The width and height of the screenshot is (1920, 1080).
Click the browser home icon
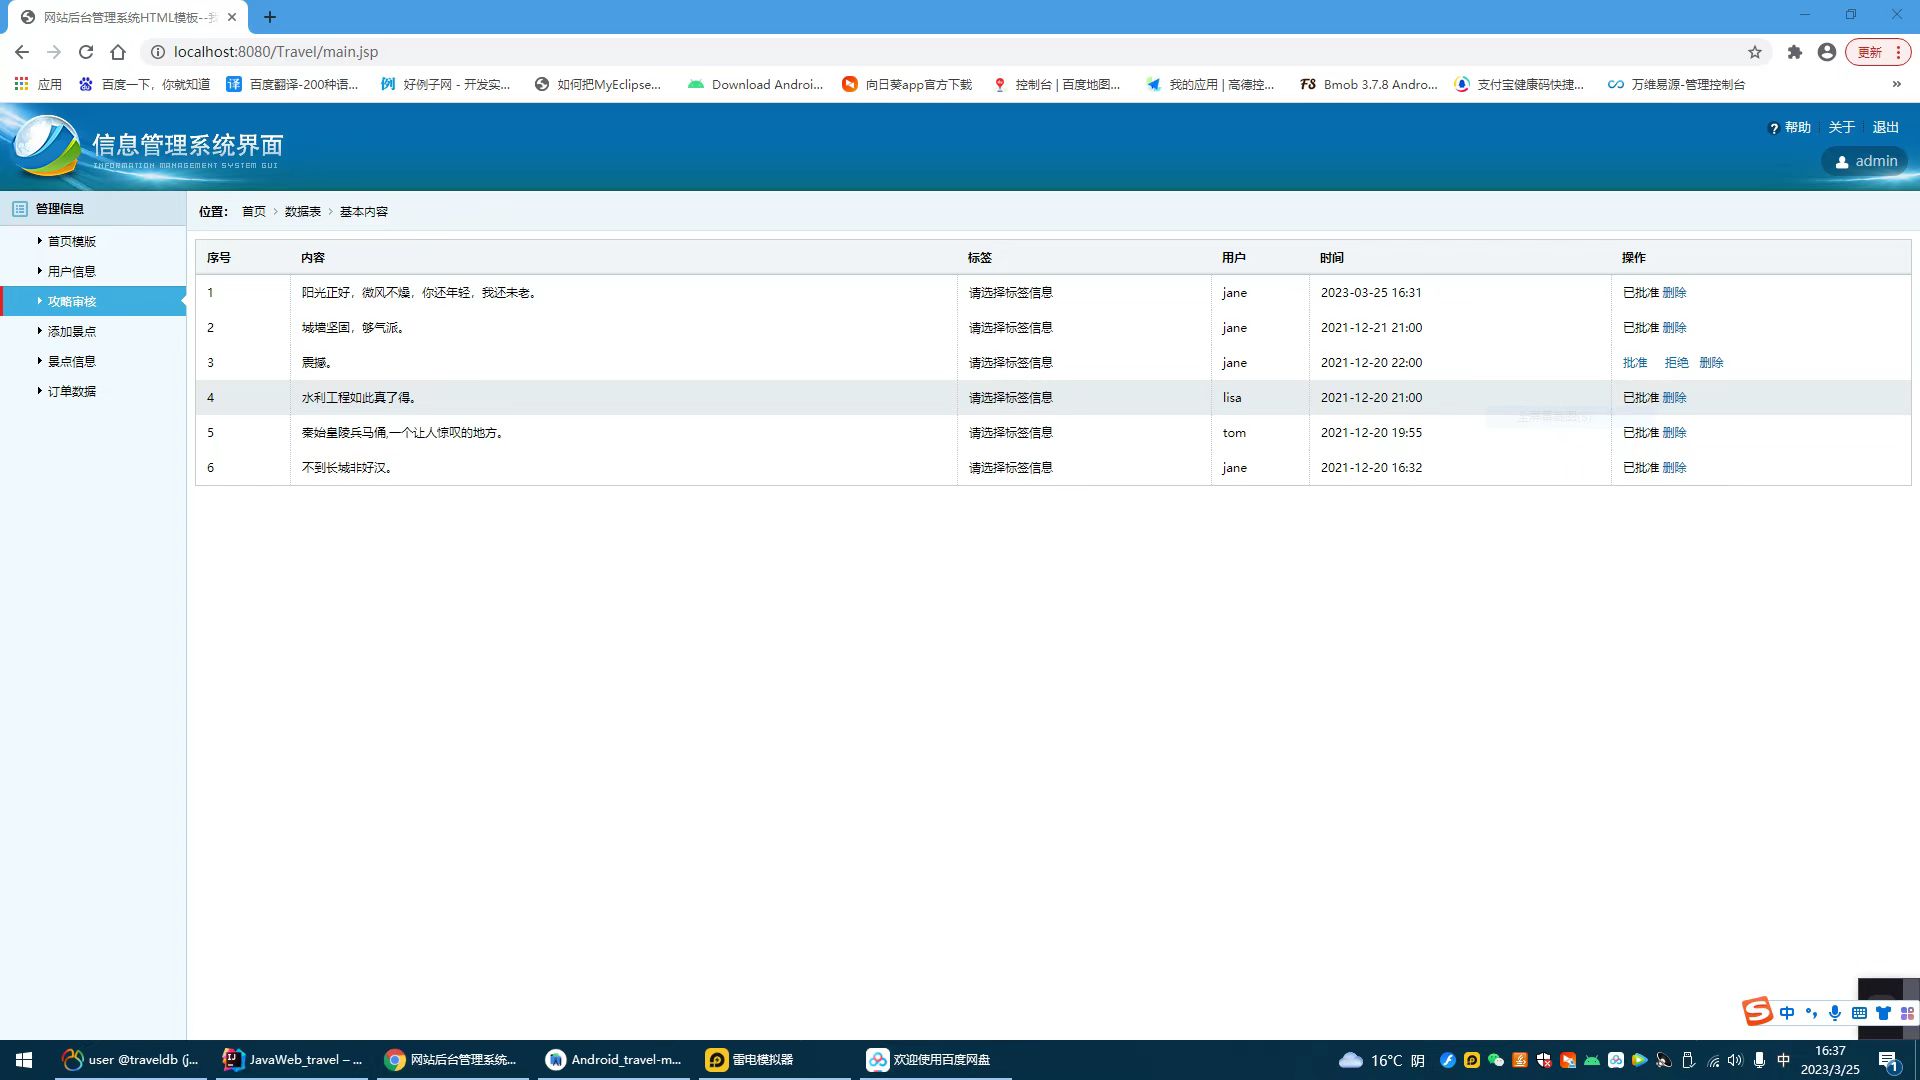coord(118,52)
